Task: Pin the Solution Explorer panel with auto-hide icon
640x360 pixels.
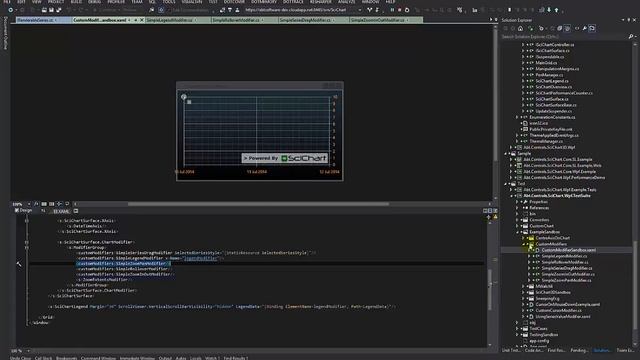Action: (x=629, y=20)
